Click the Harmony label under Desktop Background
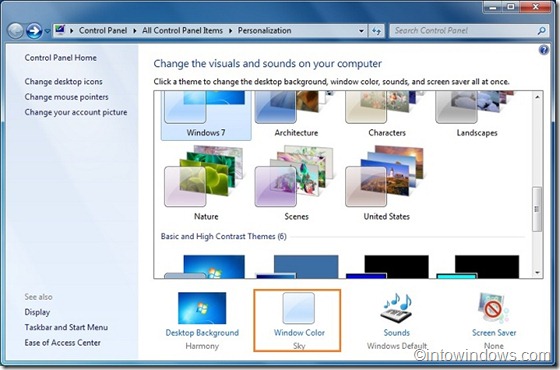 [202, 346]
